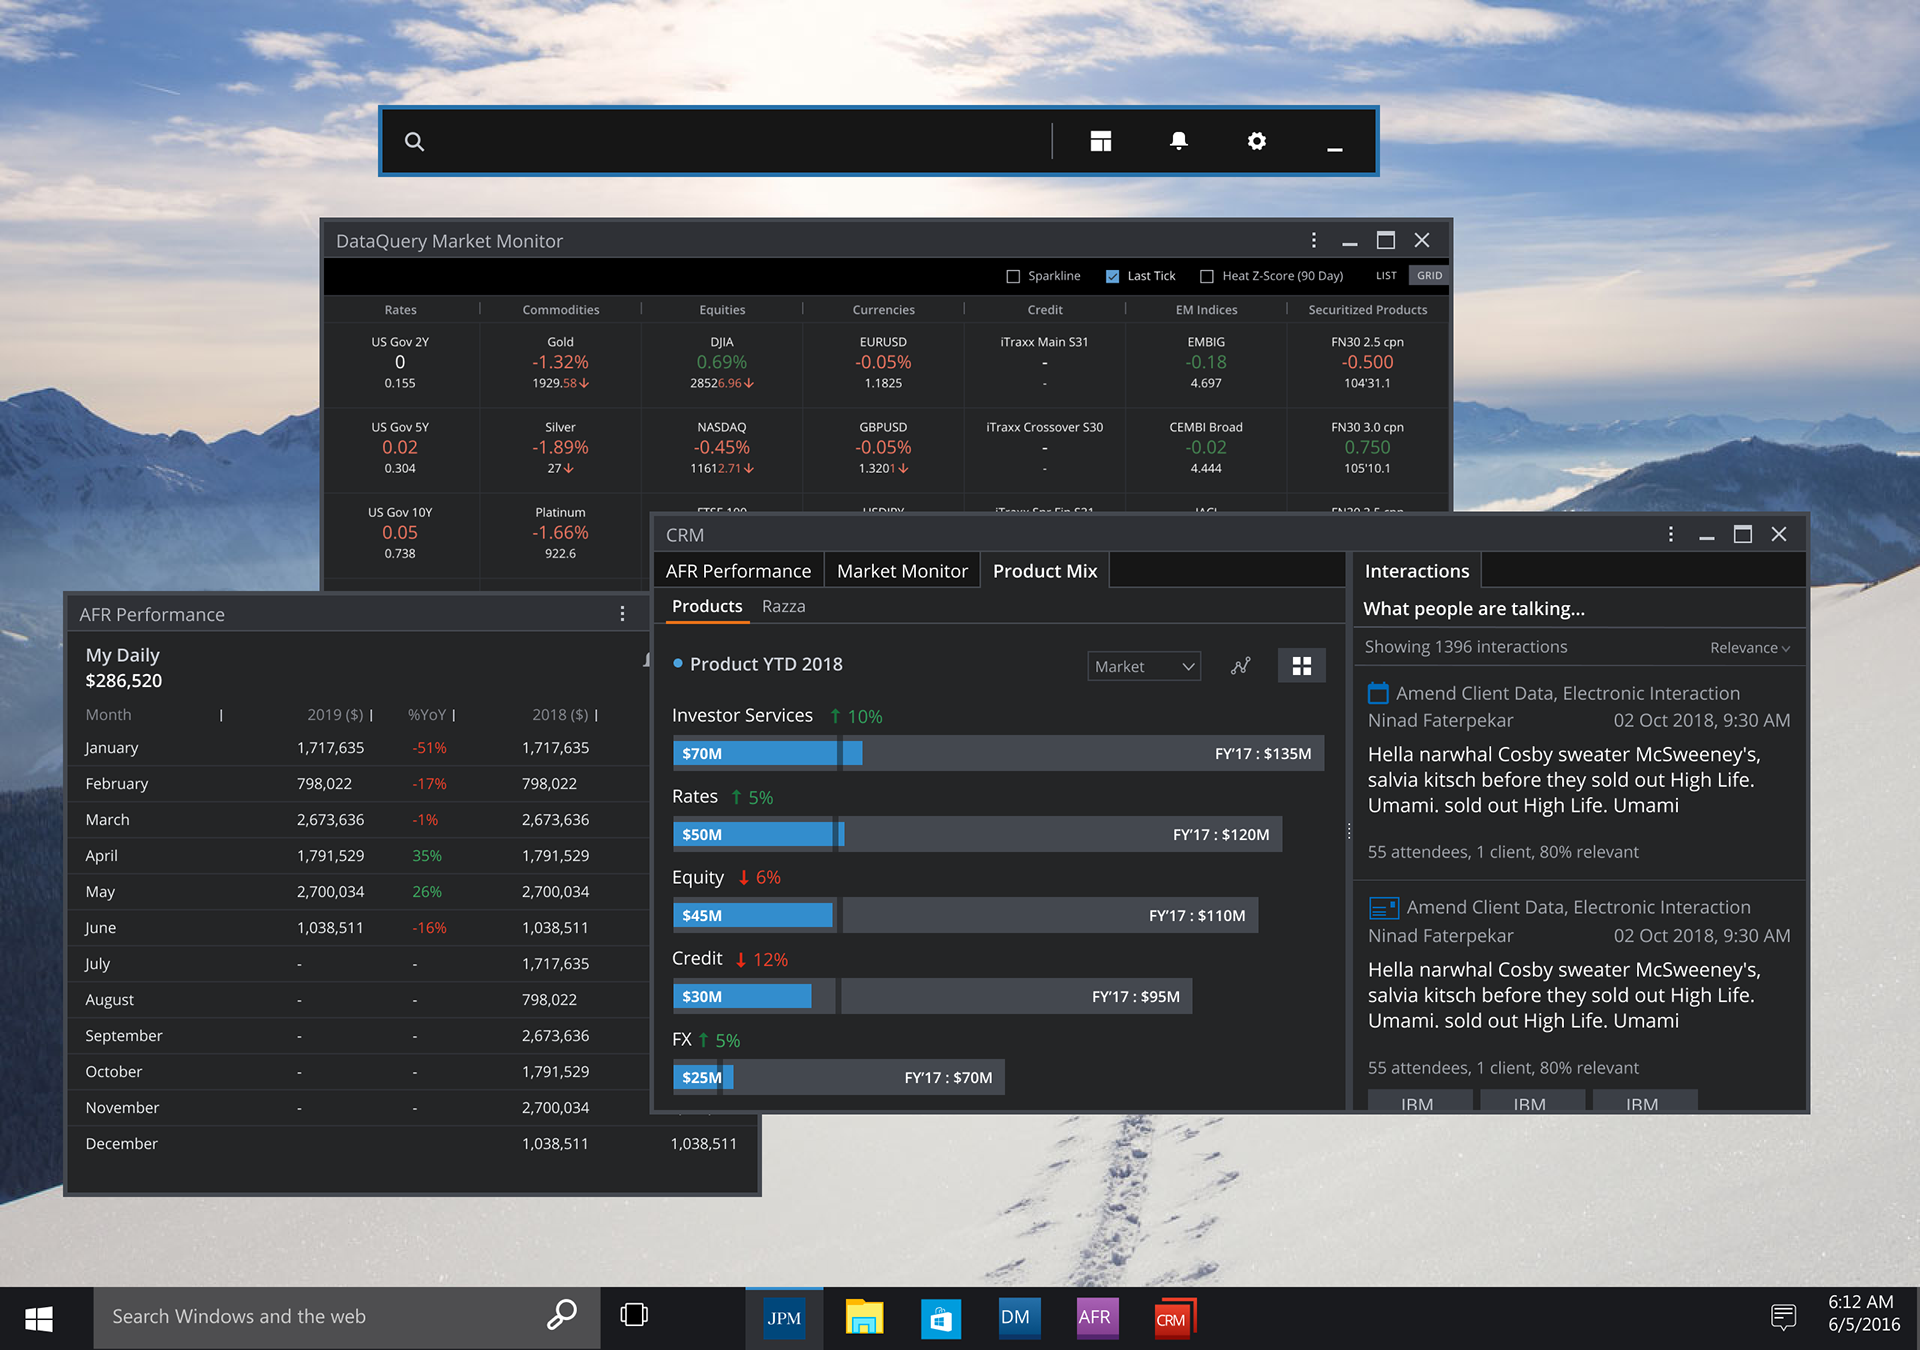
Task: Open the Relevance sort dropdown
Action: (x=1749, y=648)
